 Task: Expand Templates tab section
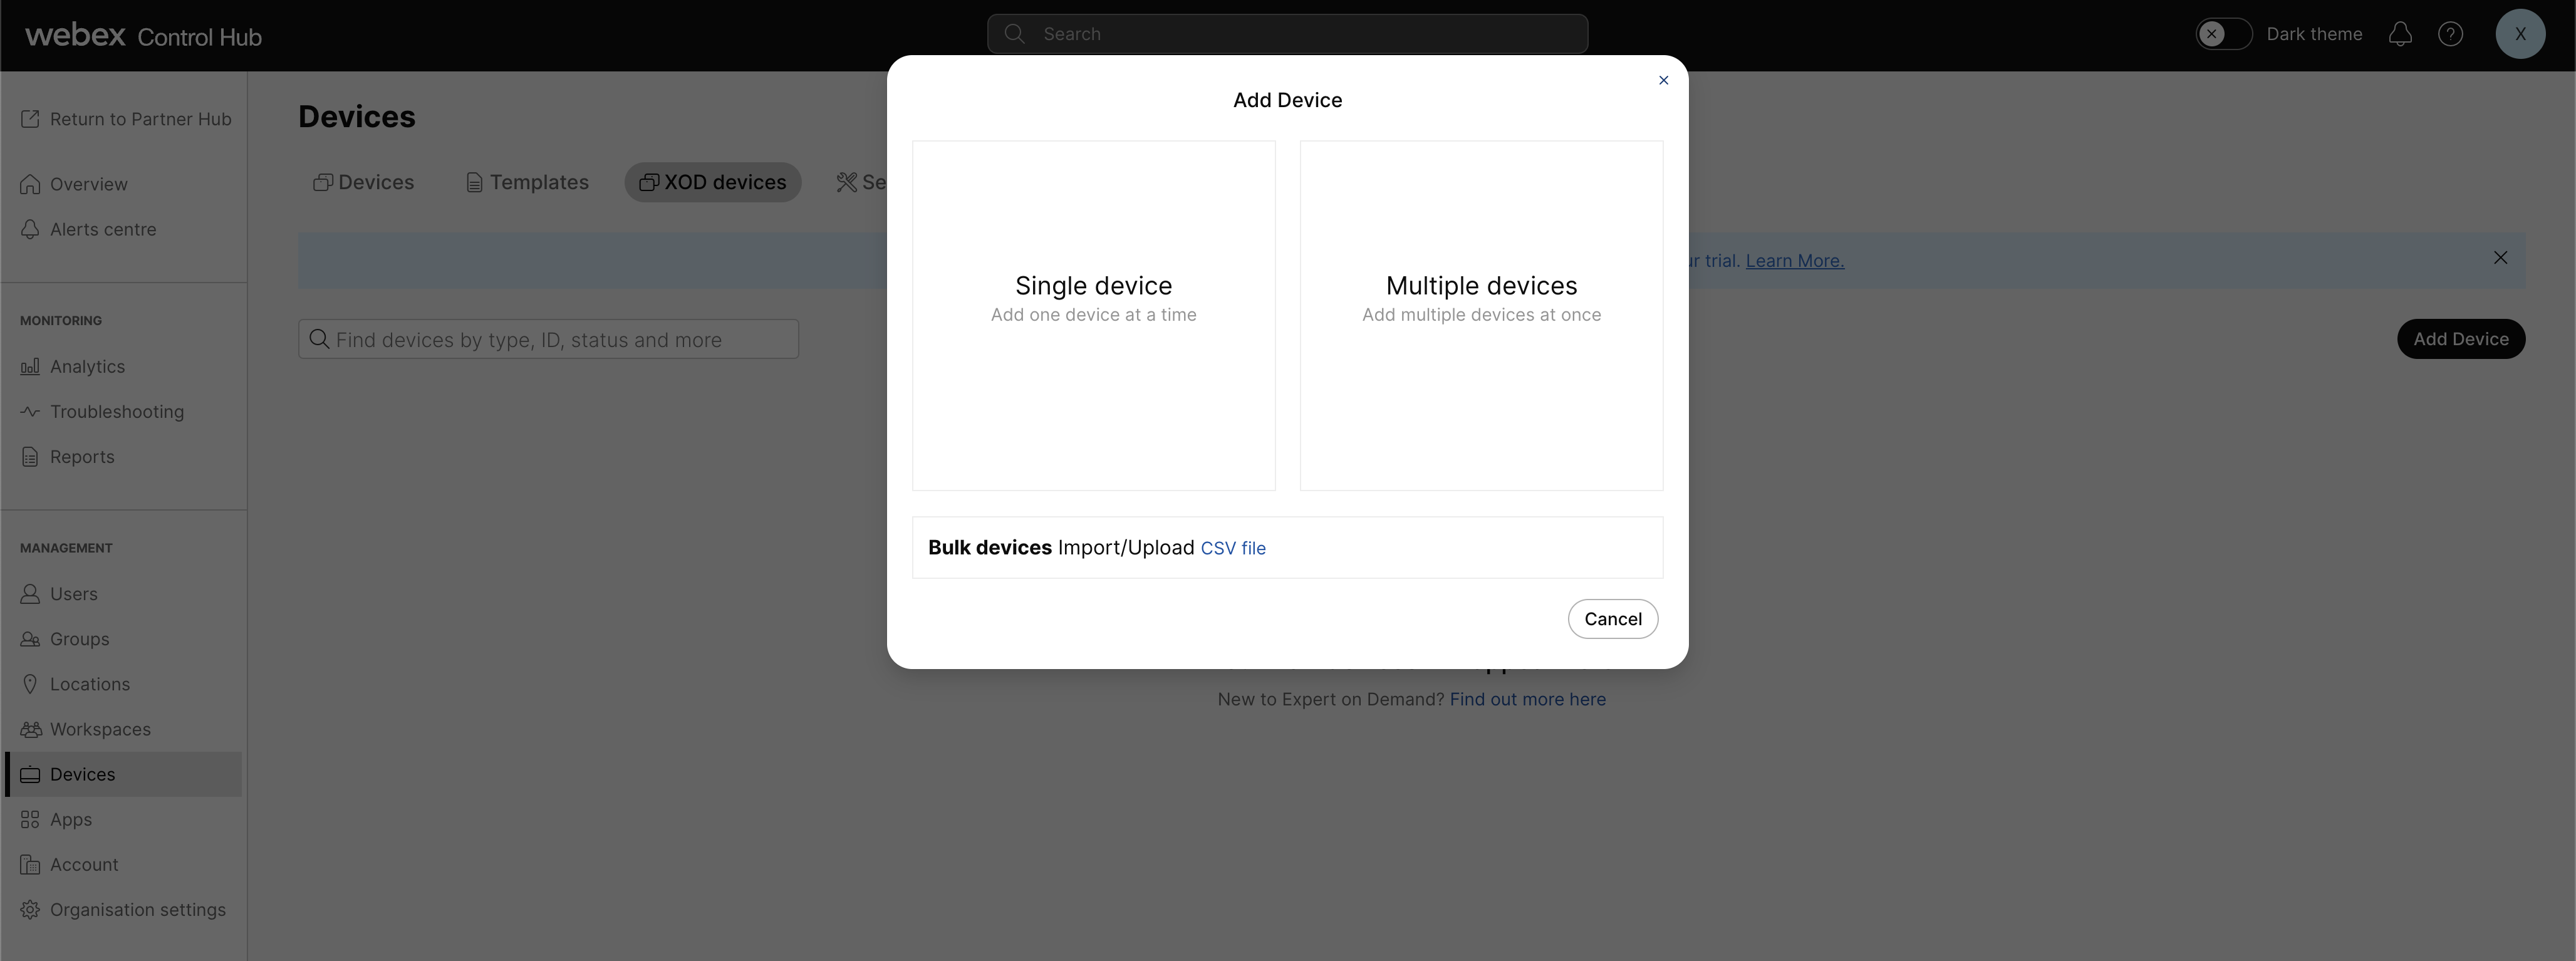pos(526,180)
